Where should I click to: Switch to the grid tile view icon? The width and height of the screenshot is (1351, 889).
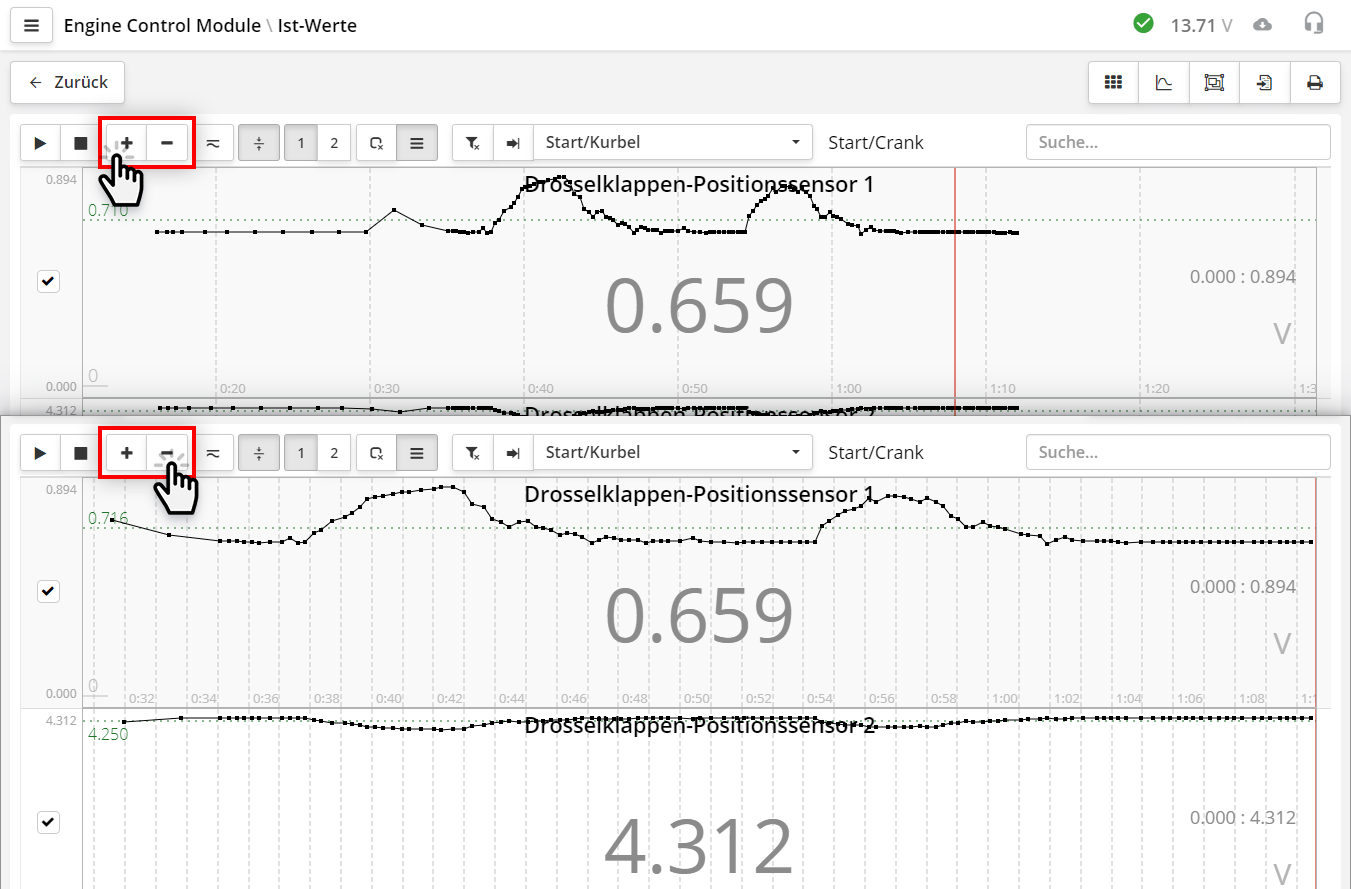(1113, 82)
